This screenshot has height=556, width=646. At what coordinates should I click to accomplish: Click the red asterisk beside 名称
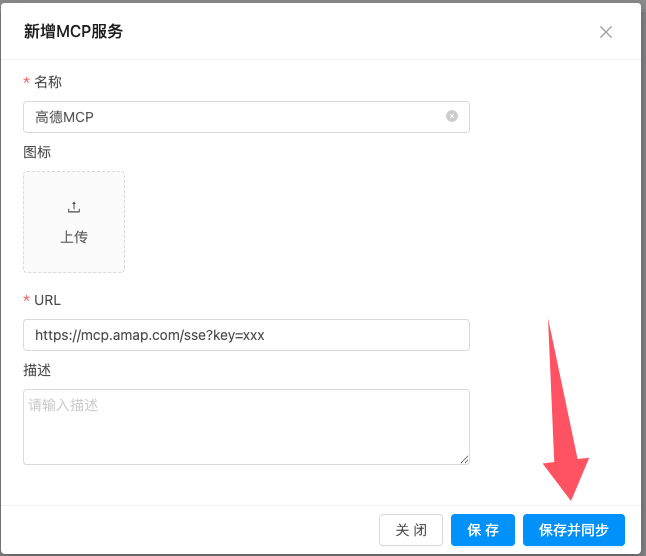pos(27,82)
